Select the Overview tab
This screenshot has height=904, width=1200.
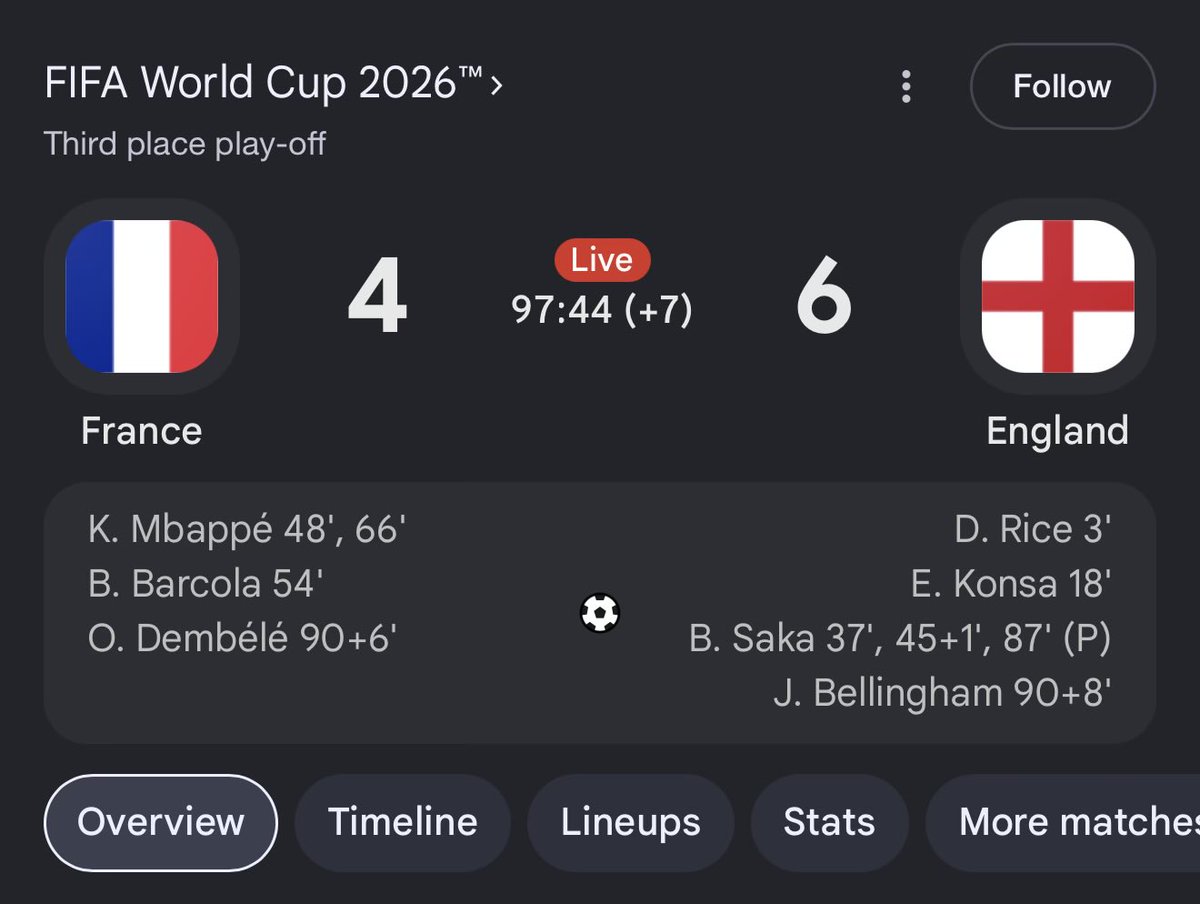(160, 822)
